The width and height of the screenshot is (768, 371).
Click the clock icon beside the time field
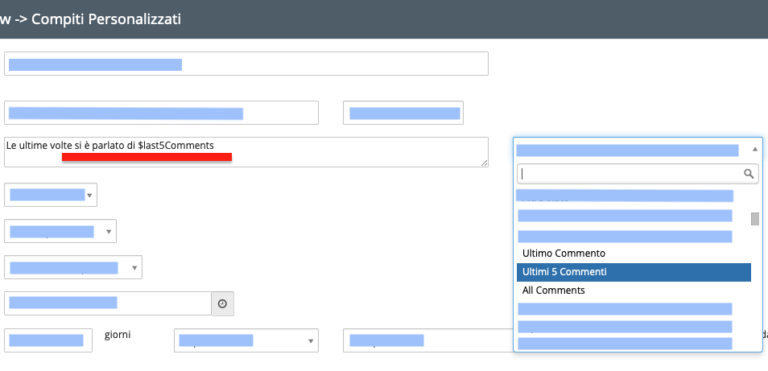point(222,304)
